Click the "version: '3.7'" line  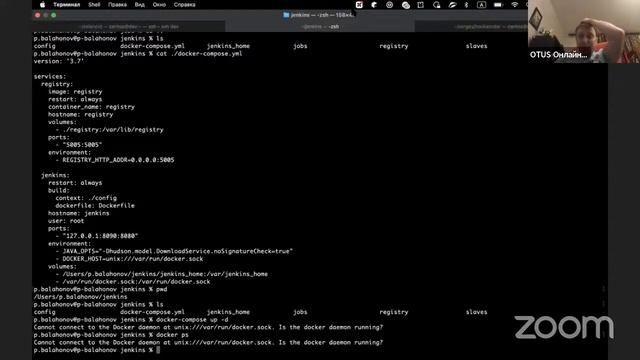(59, 61)
